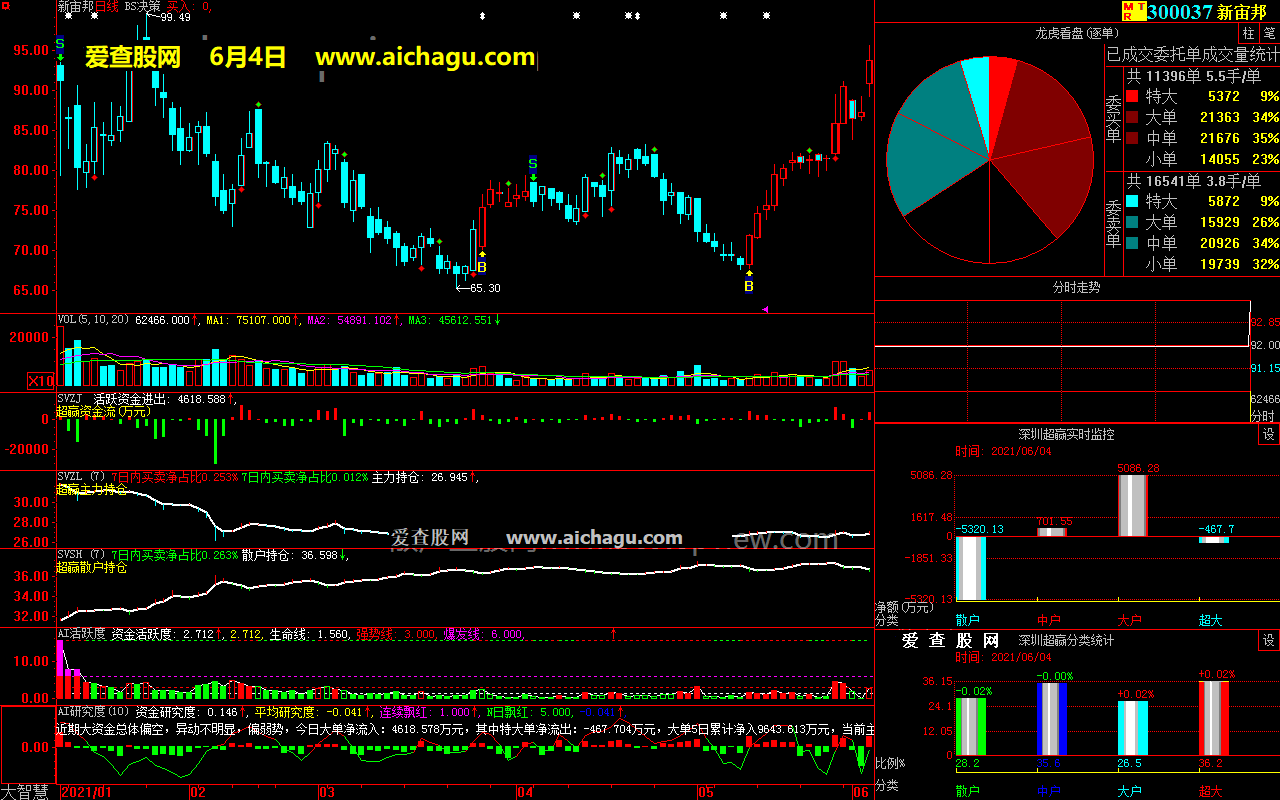Click the 70.00 price axis label

point(33,250)
